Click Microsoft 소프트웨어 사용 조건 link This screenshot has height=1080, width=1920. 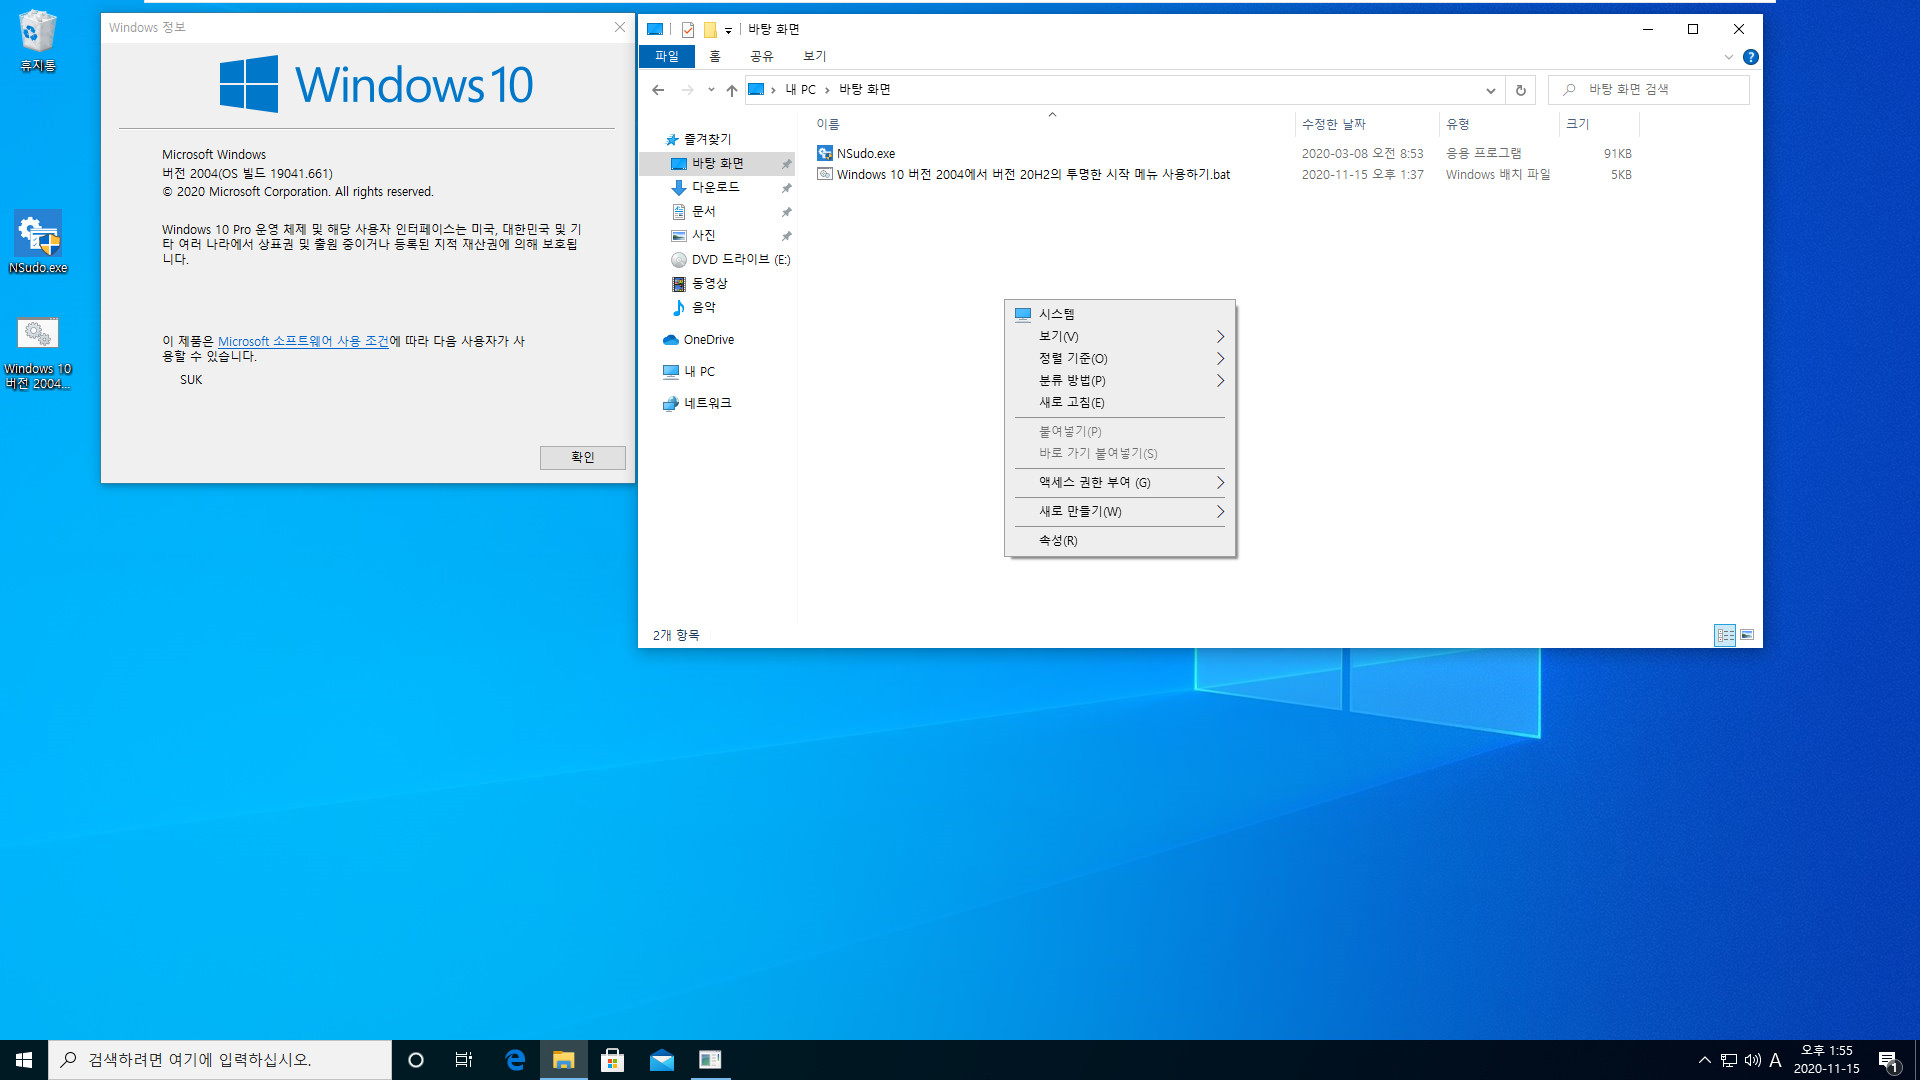click(303, 340)
